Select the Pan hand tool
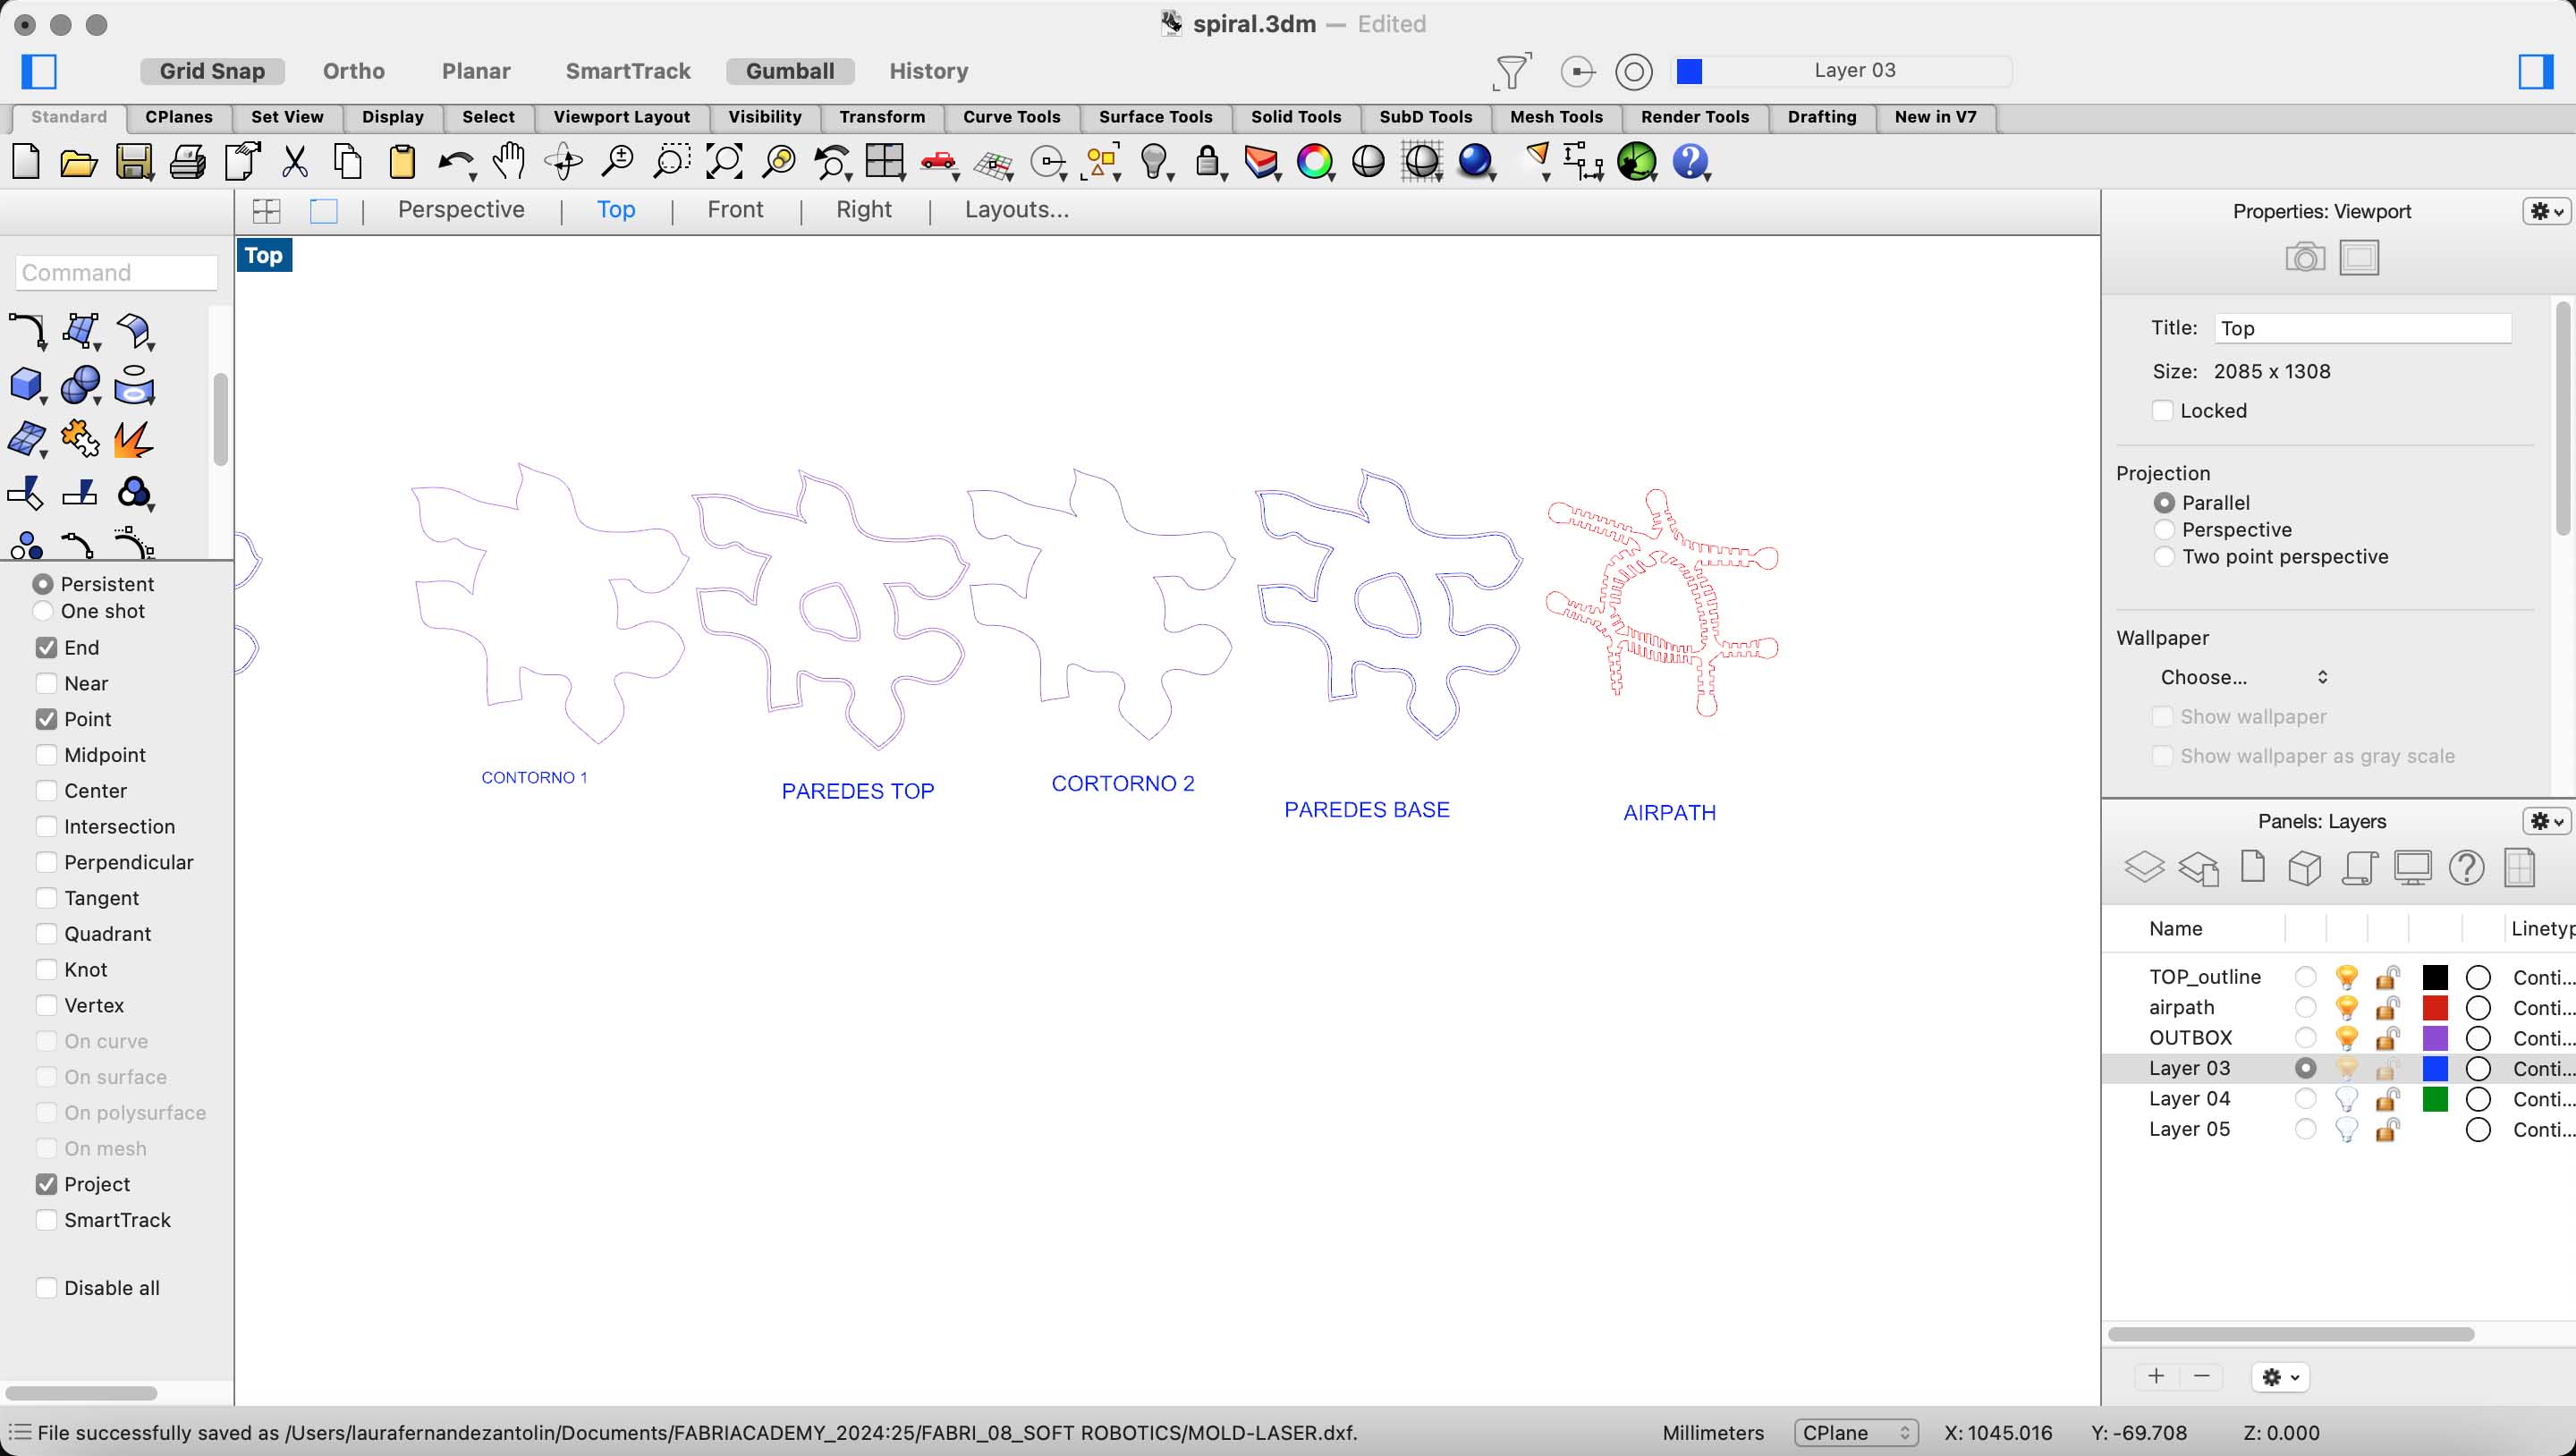2576x1456 pixels. (509, 161)
